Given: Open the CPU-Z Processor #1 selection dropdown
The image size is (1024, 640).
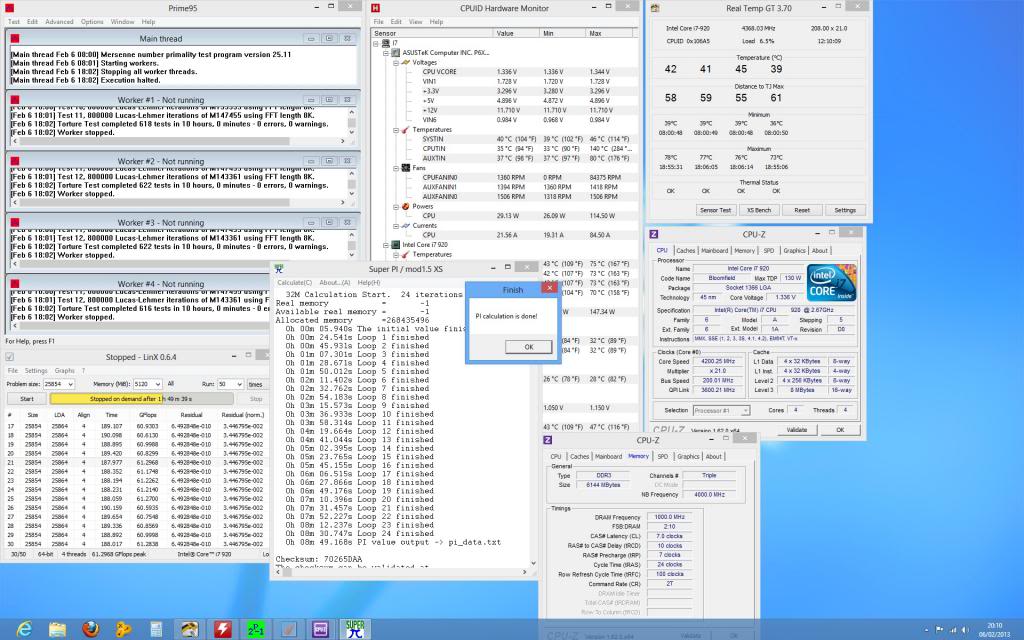Looking at the screenshot, I should click(745, 410).
